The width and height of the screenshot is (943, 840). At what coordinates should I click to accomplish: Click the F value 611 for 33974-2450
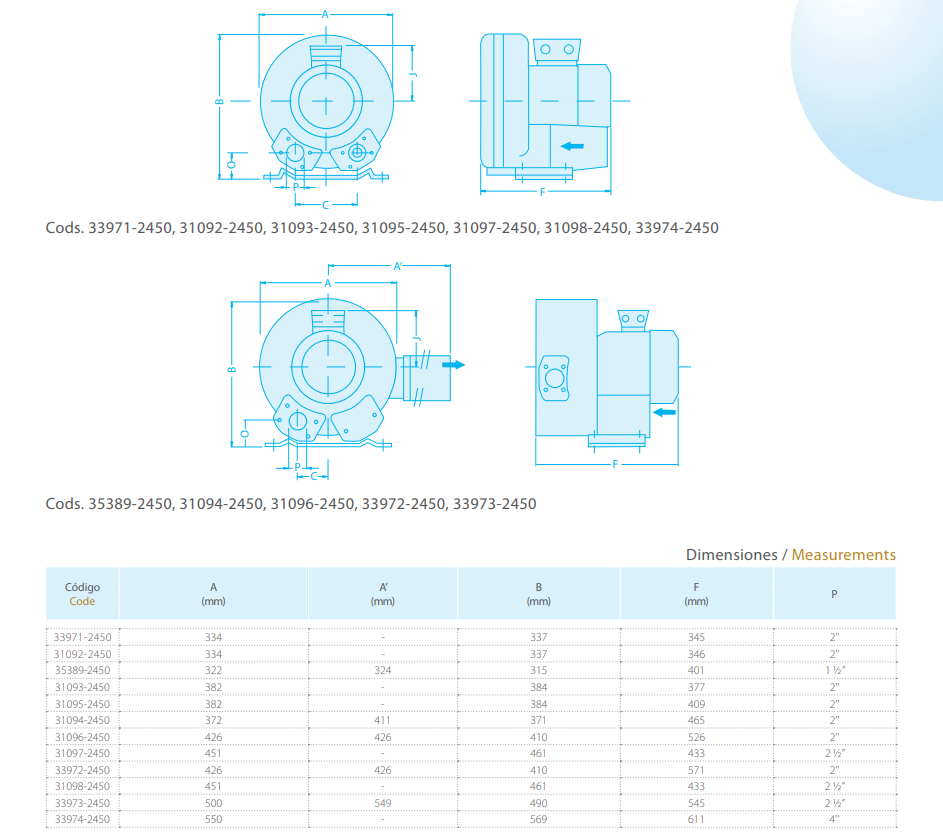pyautogui.click(x=696, y=819)
